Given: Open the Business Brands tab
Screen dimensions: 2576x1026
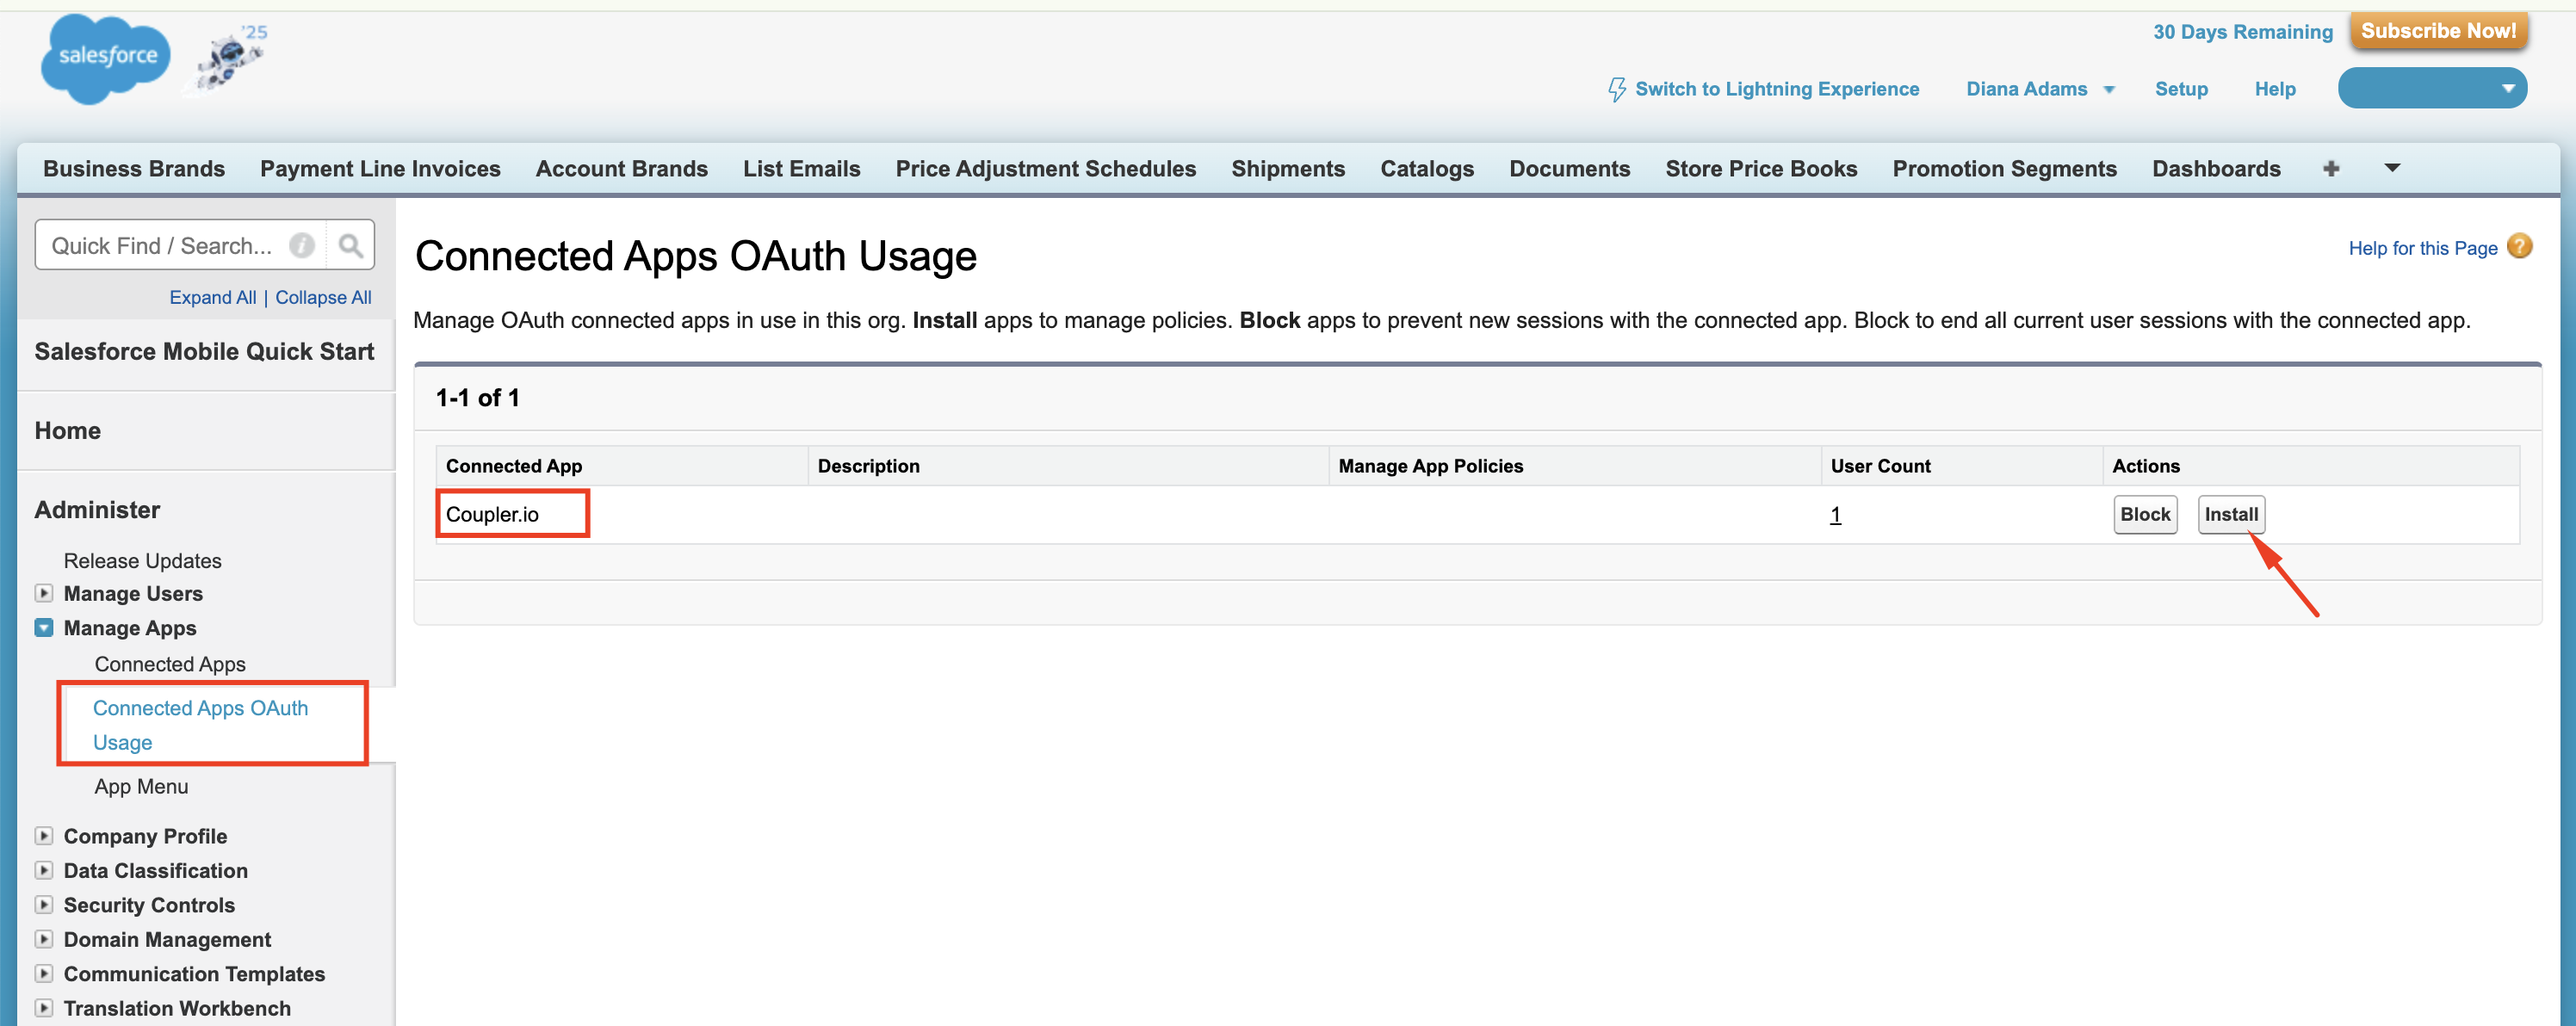Looking at the screenshot, I should click(134, 168).
